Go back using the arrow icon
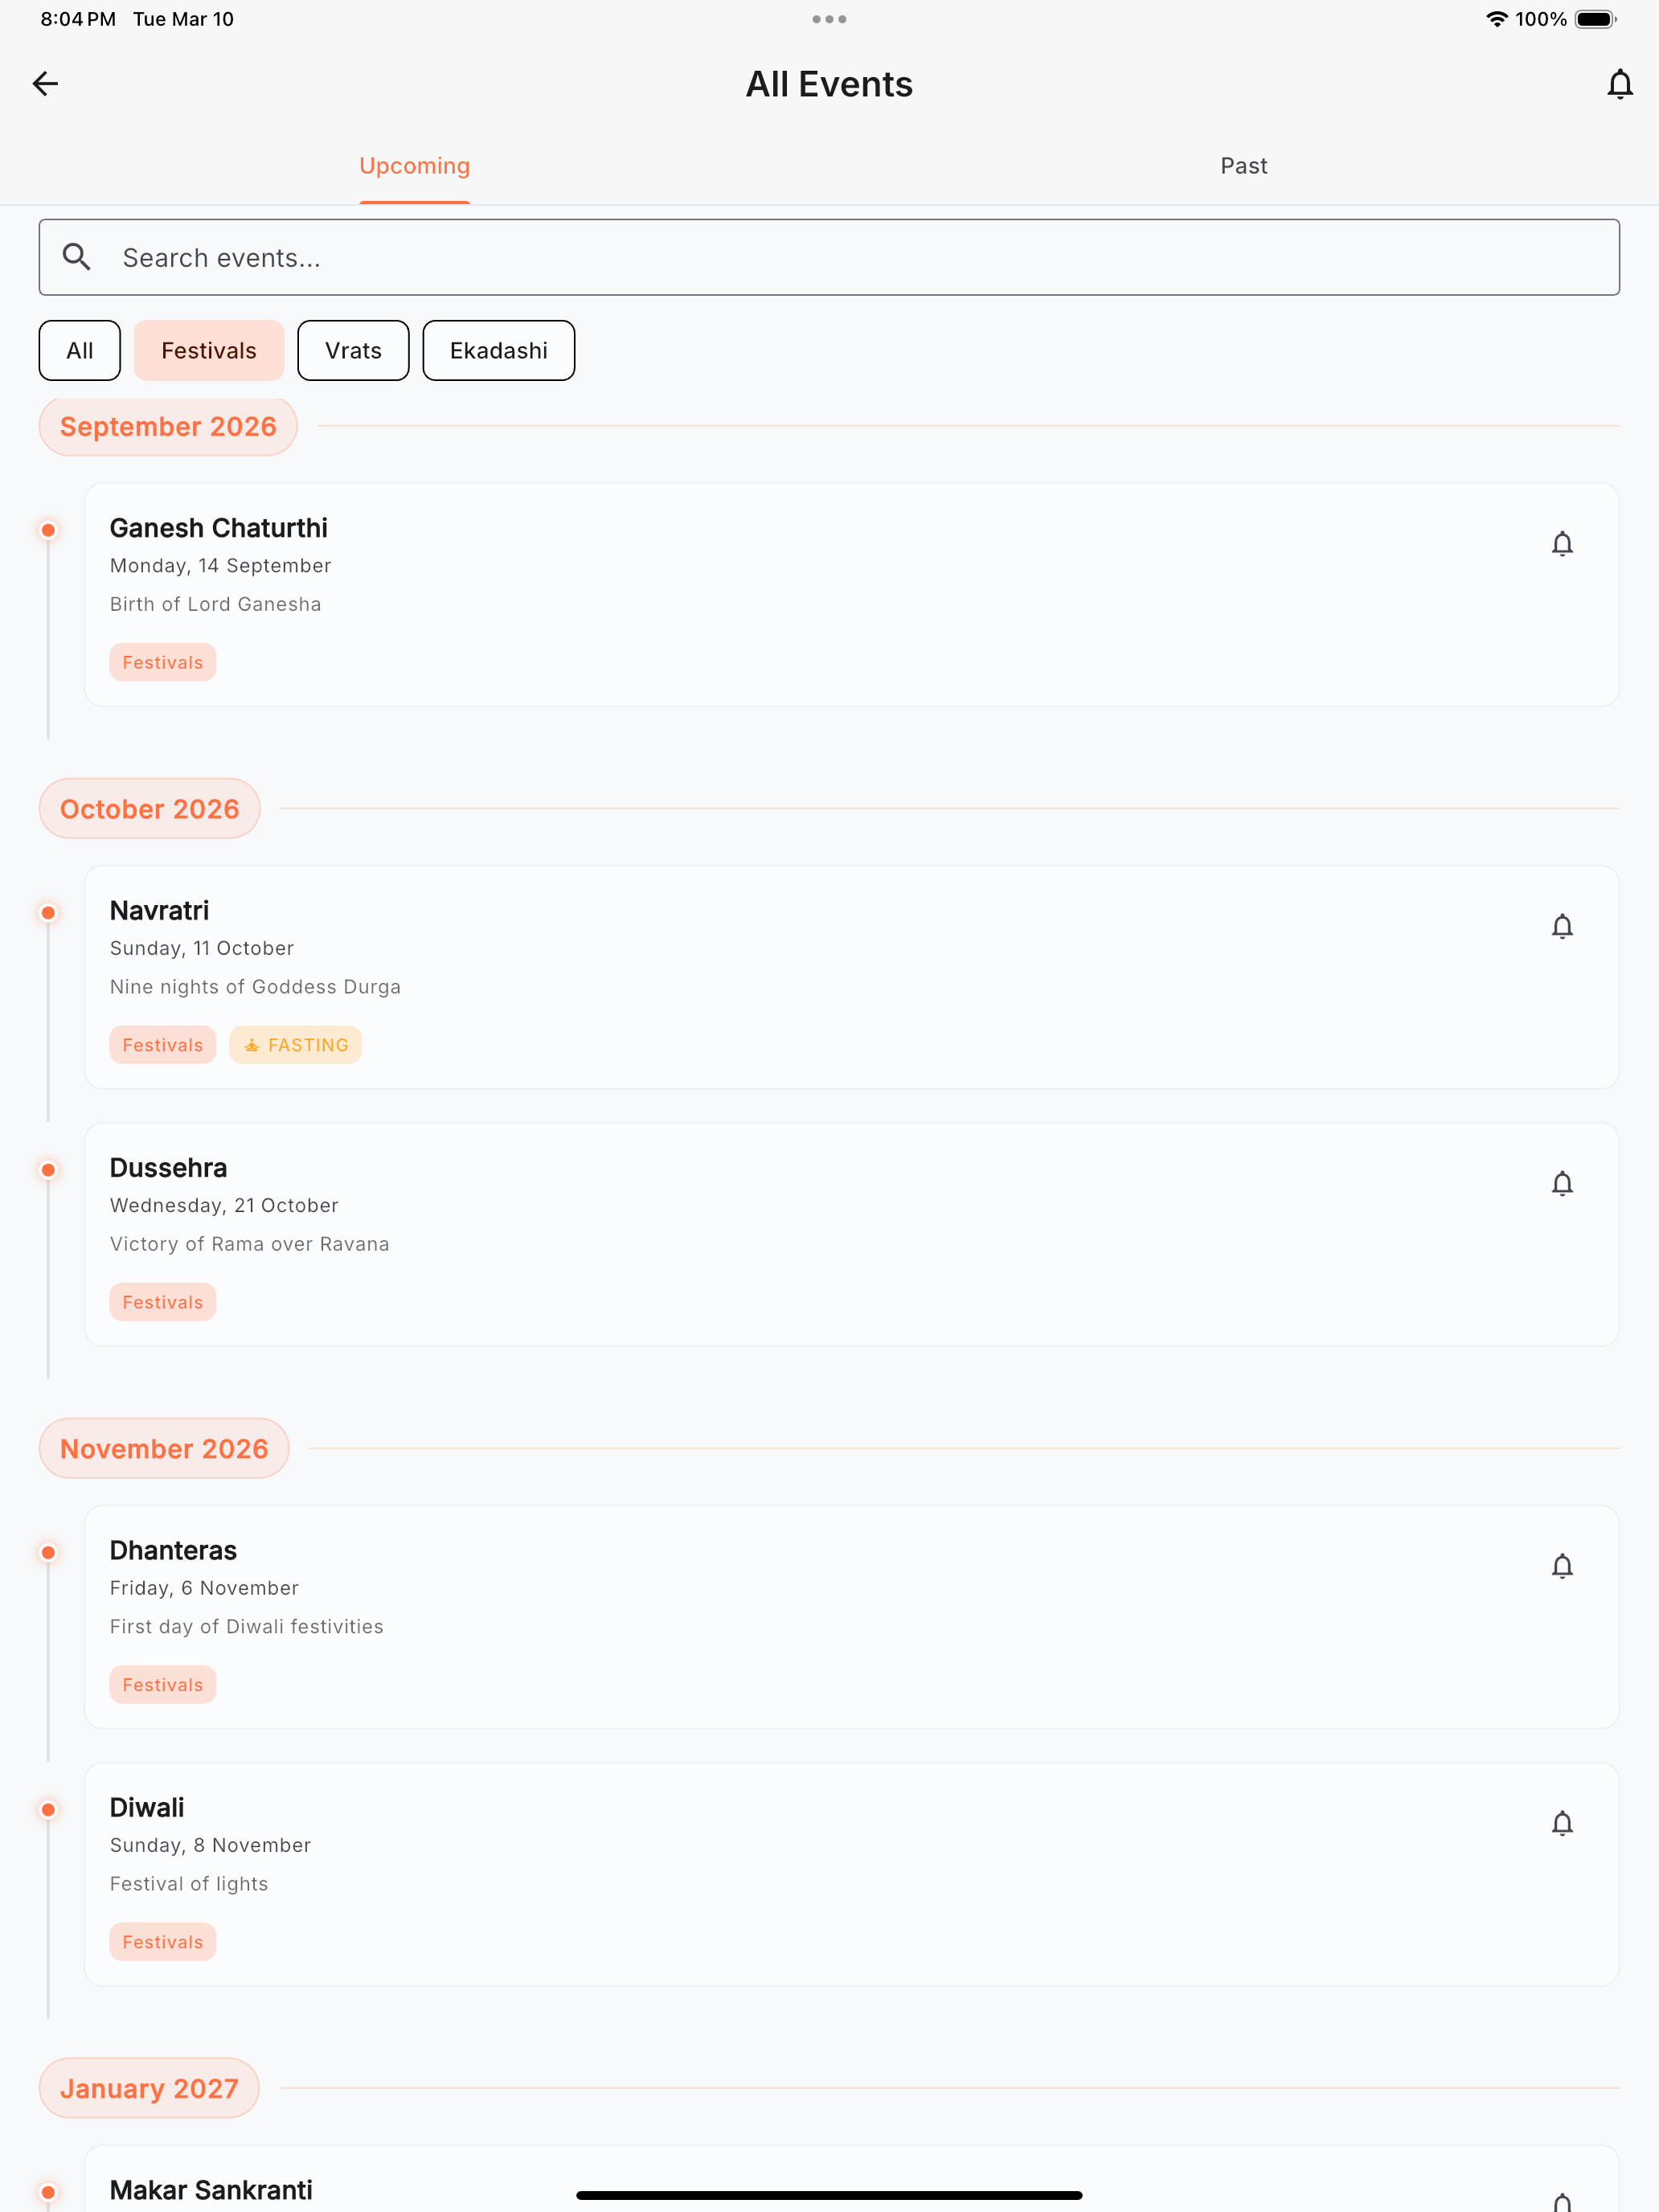The height and width of the screenshot is (2212, 1659). pos(46,84)
